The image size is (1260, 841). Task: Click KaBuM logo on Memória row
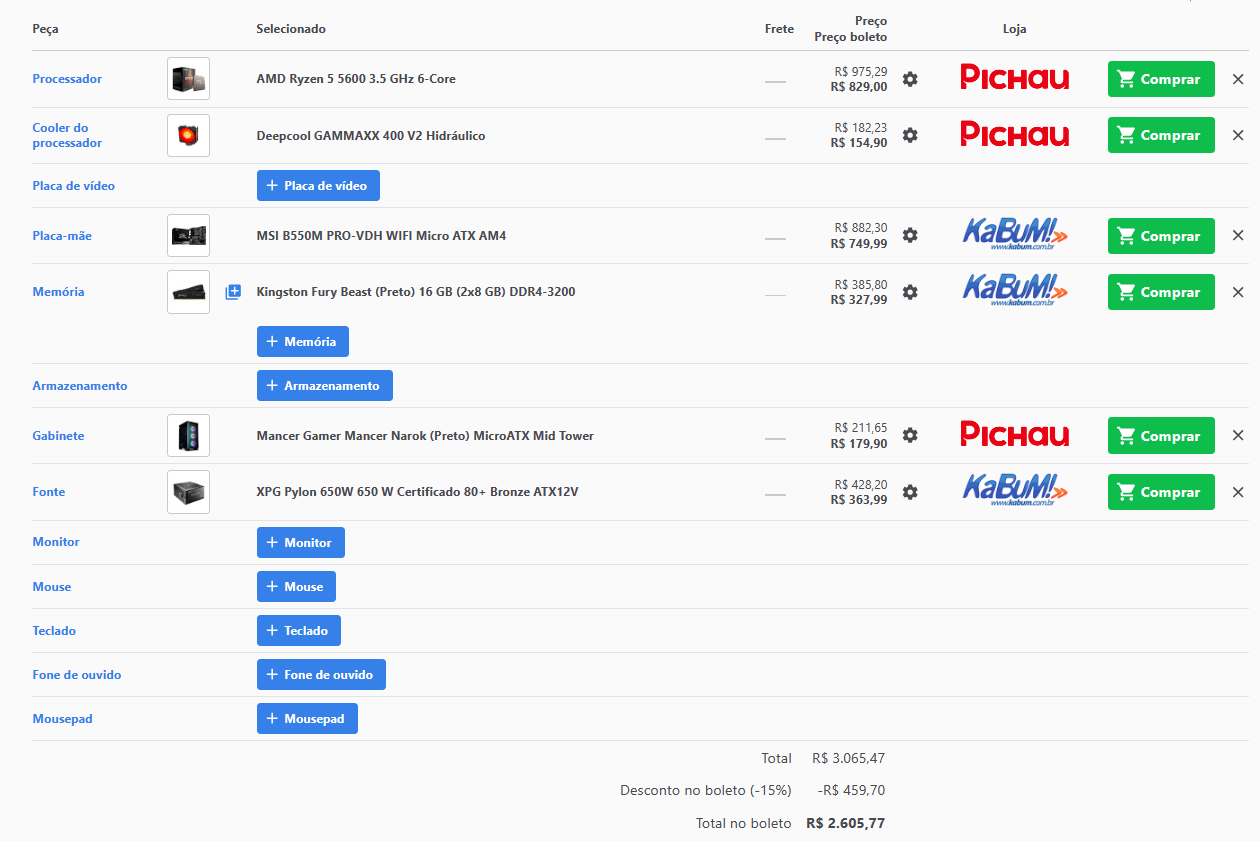[1015, 291]
